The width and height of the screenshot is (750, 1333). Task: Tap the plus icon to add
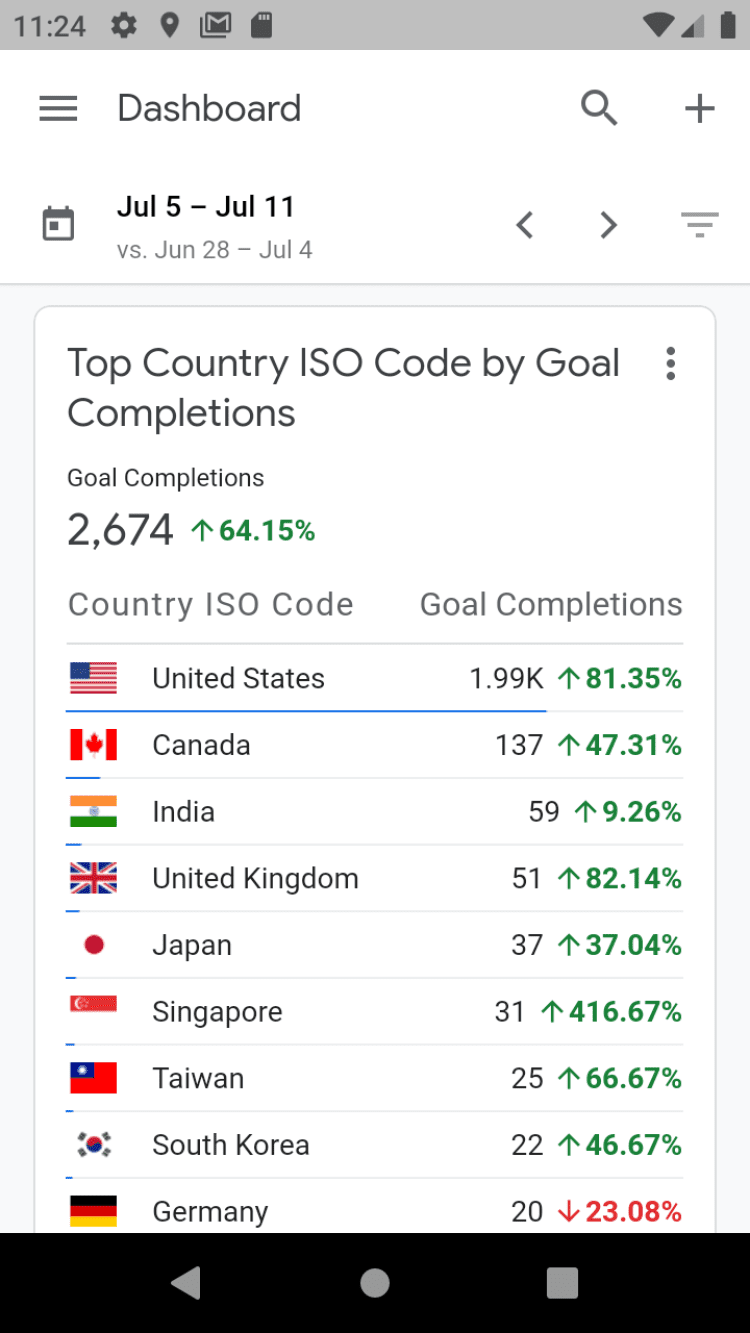(699, 108)
